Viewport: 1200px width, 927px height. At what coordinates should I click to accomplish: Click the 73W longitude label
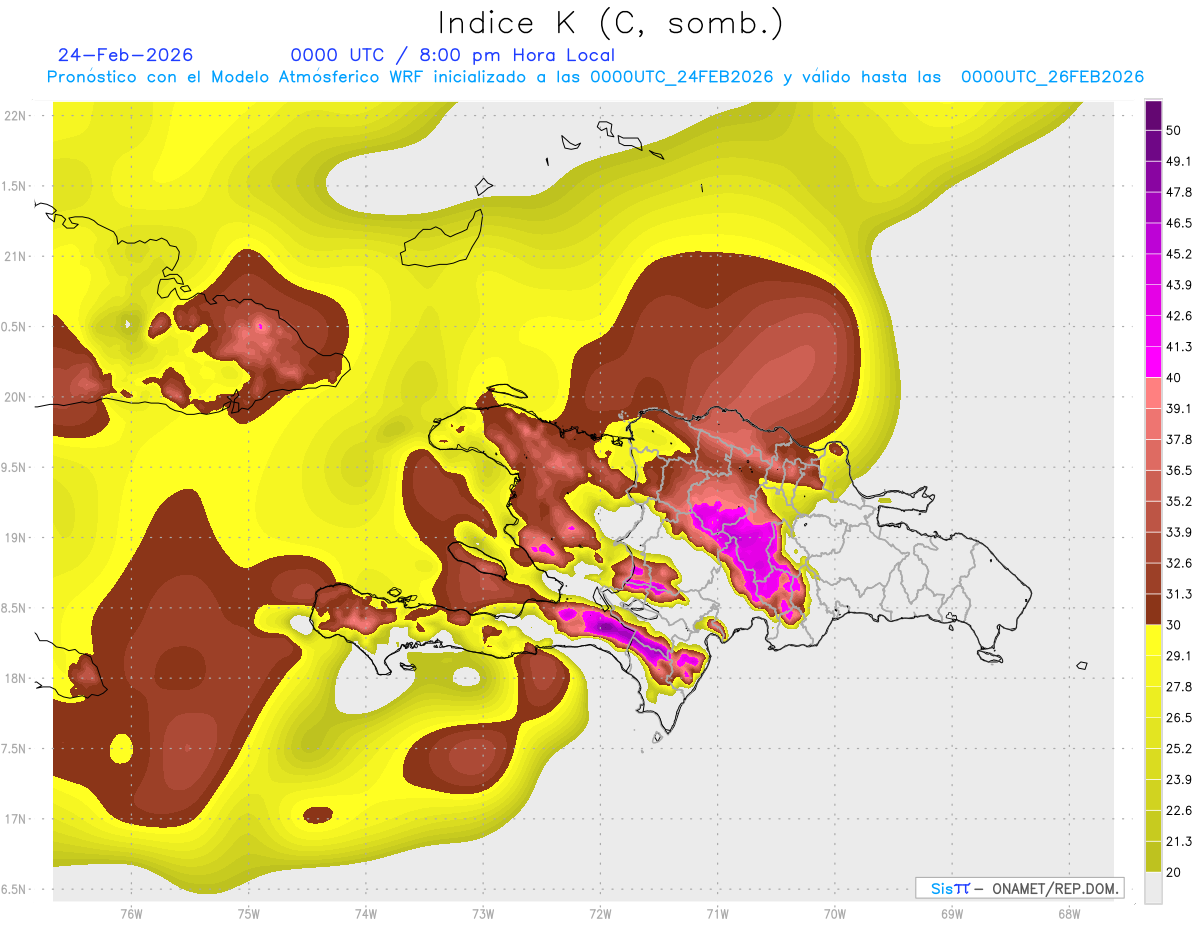pyautogui.click(x=483, y=913)
